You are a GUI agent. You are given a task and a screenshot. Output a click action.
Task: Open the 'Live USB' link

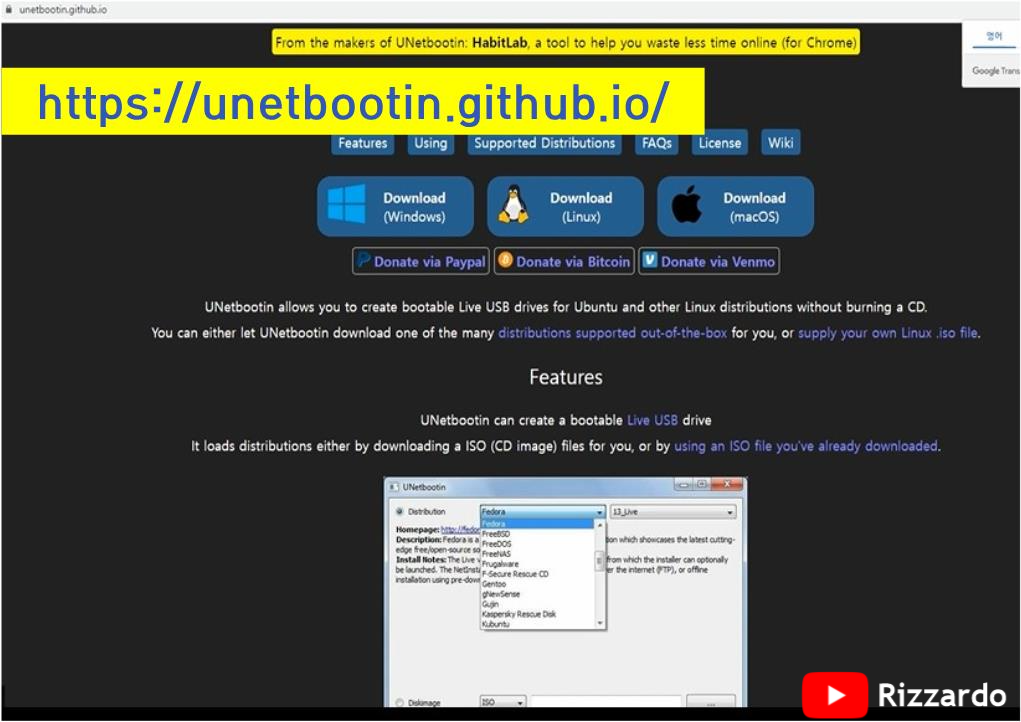652,420
